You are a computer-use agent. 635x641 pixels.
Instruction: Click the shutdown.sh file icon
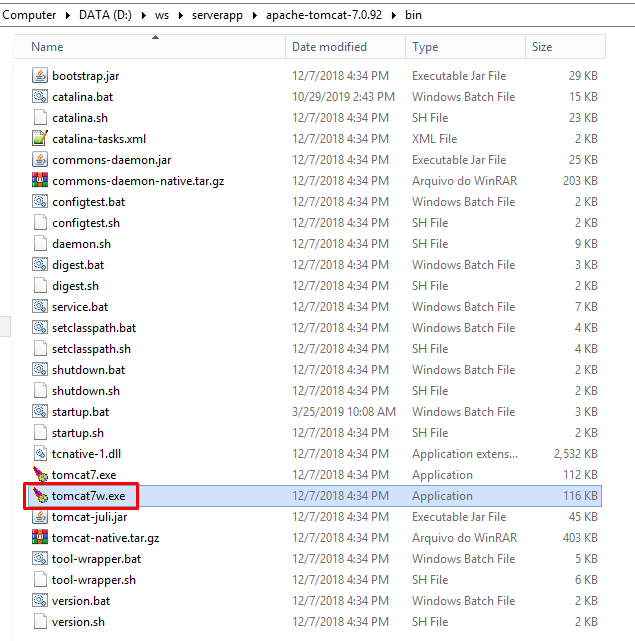[x=40, y=391]
